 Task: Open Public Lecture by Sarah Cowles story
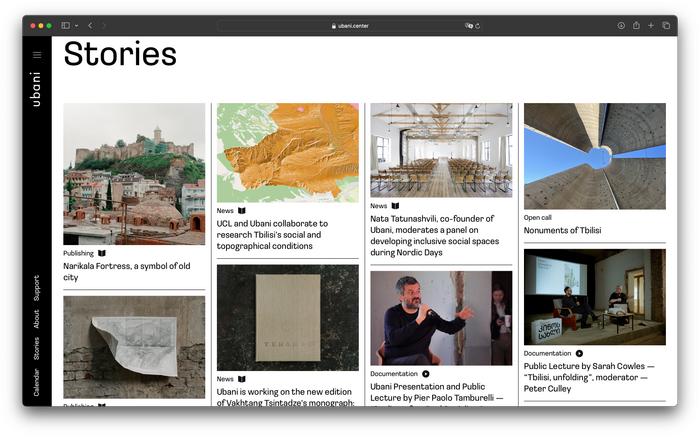589,378
